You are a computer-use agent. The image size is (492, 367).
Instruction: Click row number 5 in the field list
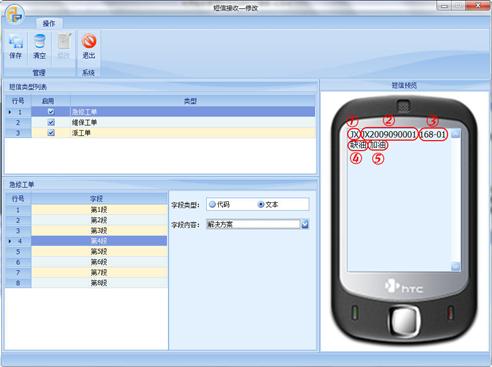[x=18, y=251]
